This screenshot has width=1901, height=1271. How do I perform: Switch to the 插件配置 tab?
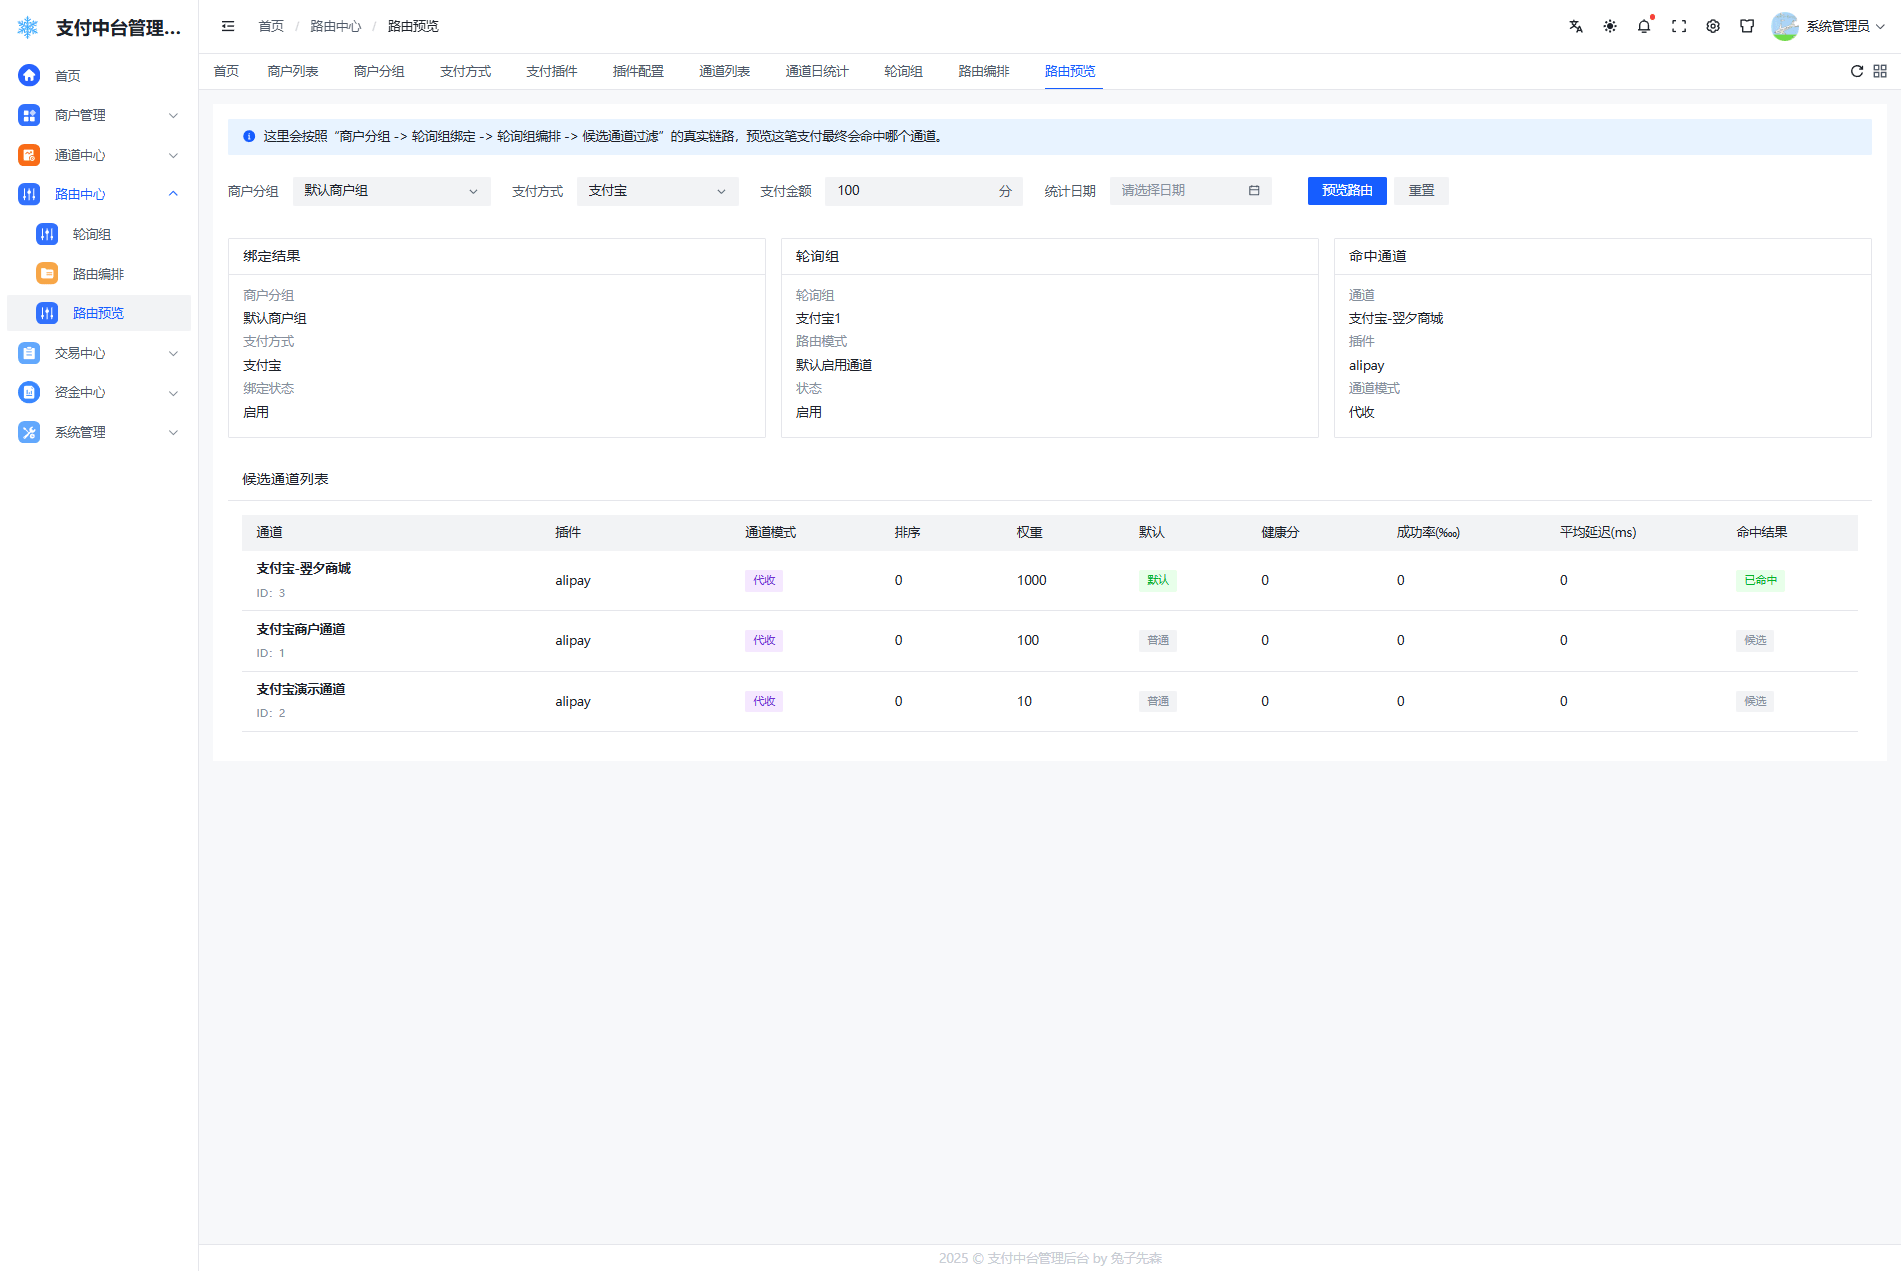(x=638, y=71)
